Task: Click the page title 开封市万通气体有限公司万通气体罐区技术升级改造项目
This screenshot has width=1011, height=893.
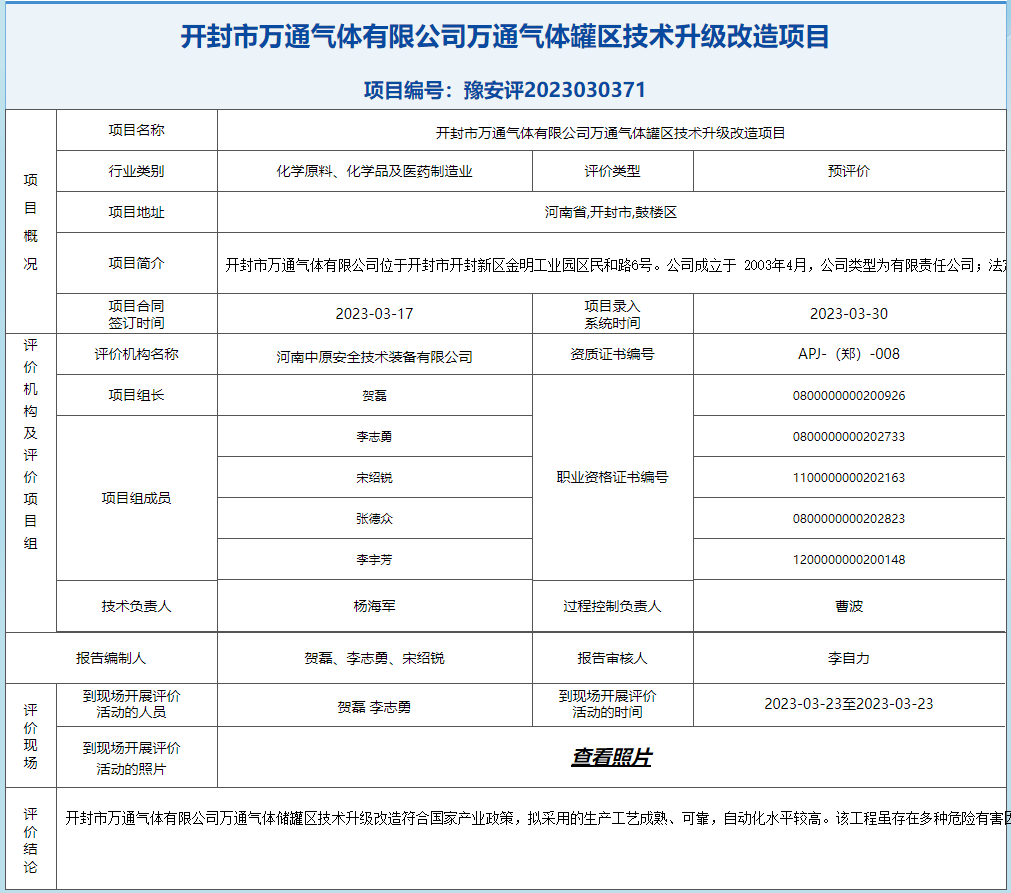Action: (505, 36)
